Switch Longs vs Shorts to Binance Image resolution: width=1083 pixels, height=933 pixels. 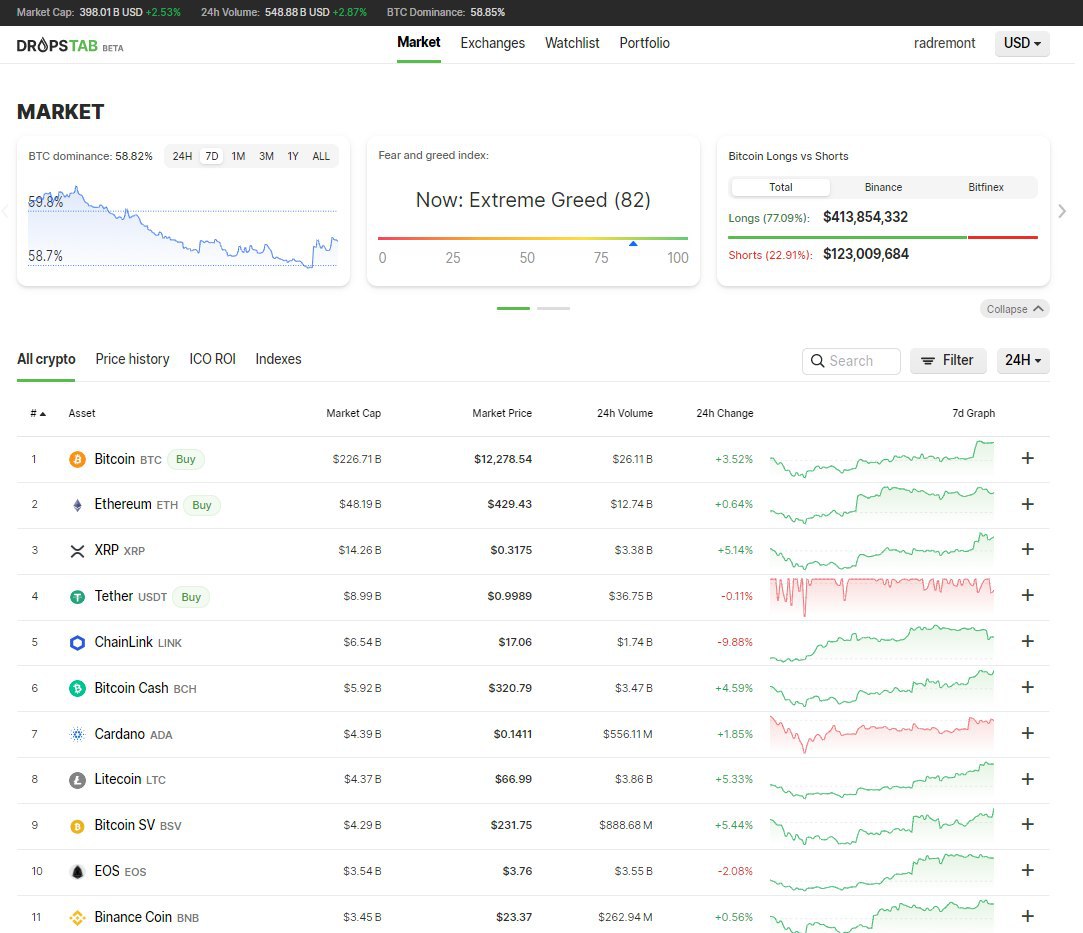883,187
